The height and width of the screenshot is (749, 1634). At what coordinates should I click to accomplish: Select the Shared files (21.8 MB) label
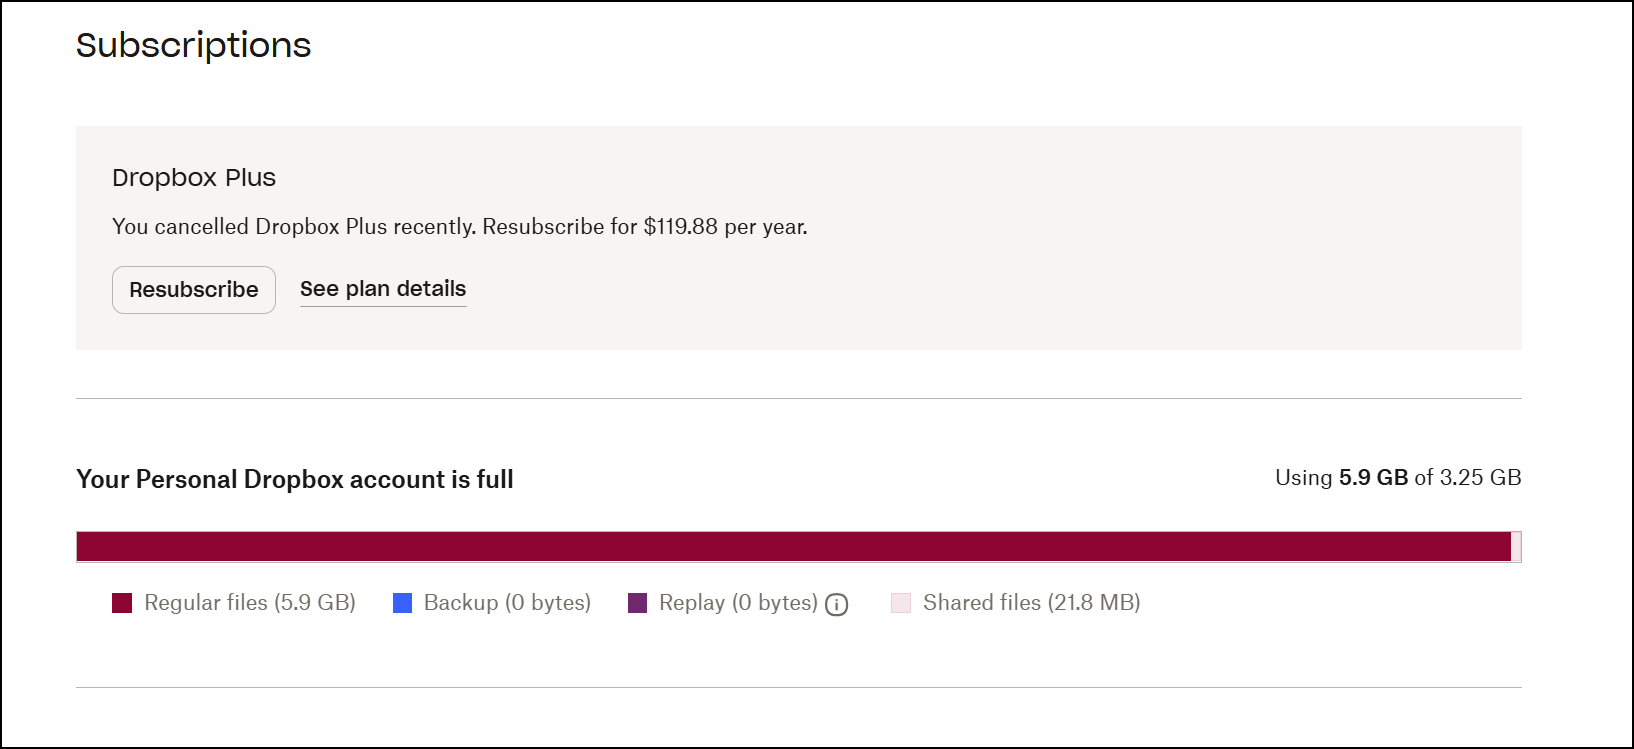pos(1031,603)
